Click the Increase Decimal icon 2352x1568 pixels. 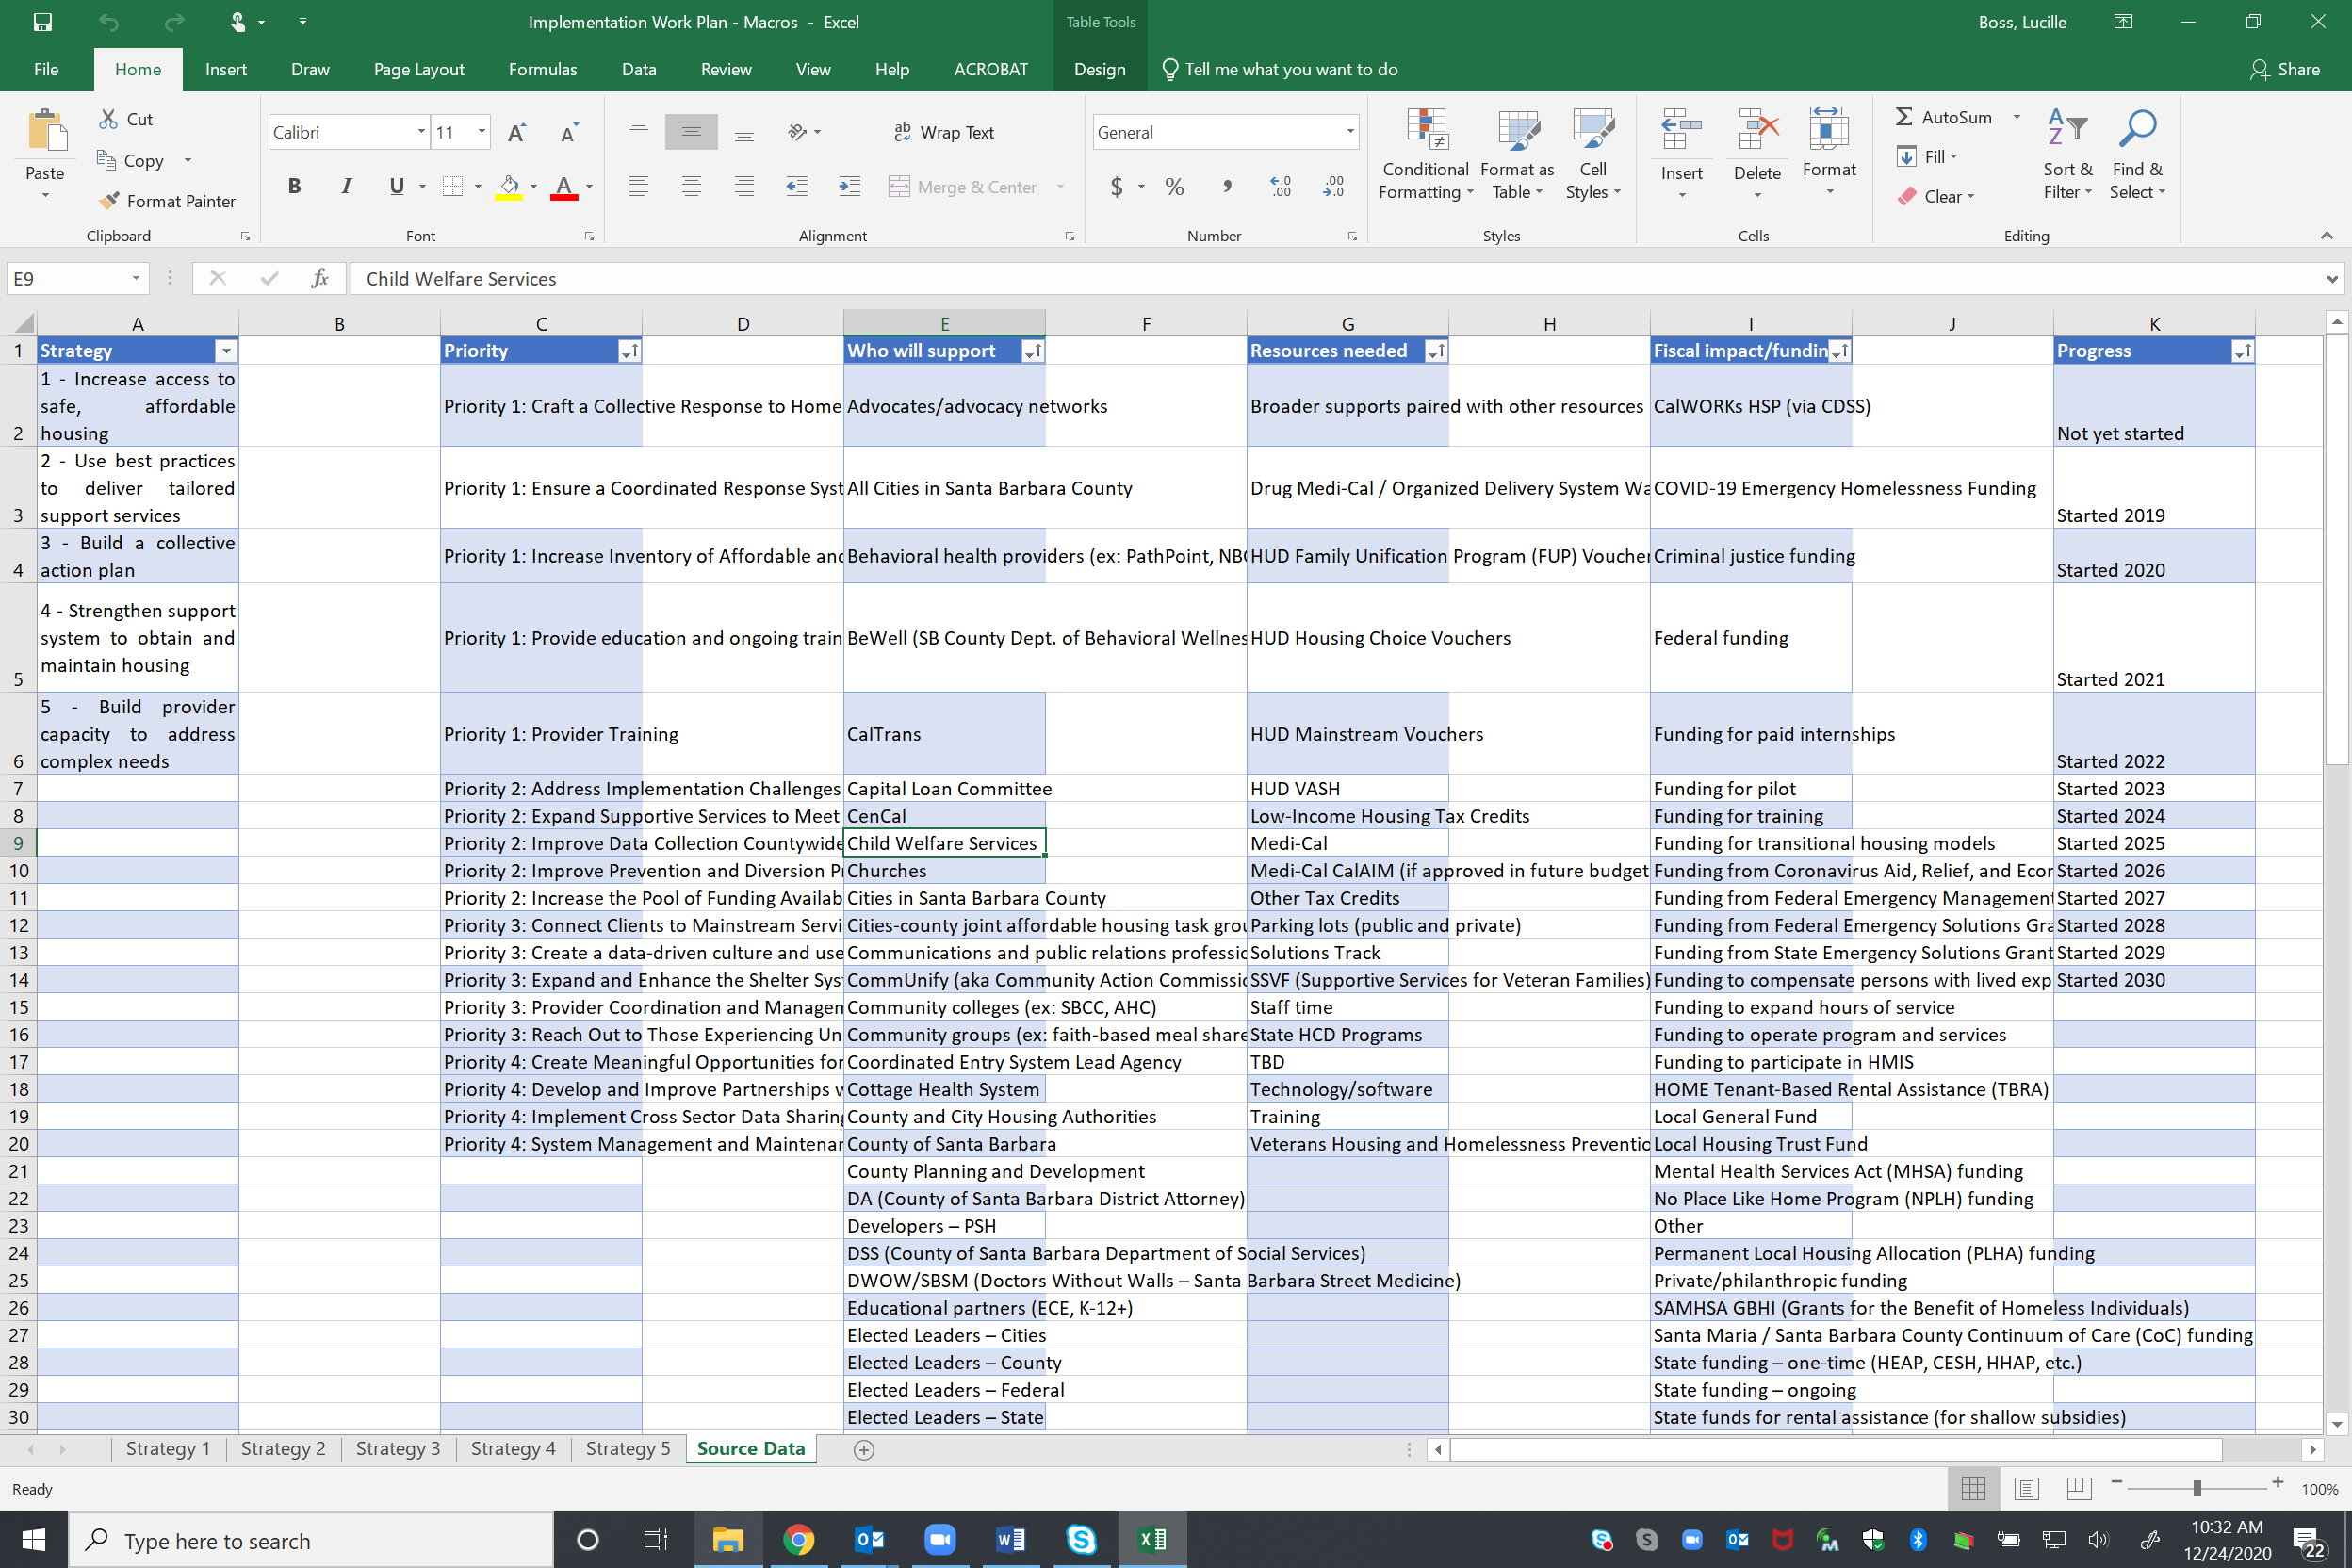coord(1281,186)
